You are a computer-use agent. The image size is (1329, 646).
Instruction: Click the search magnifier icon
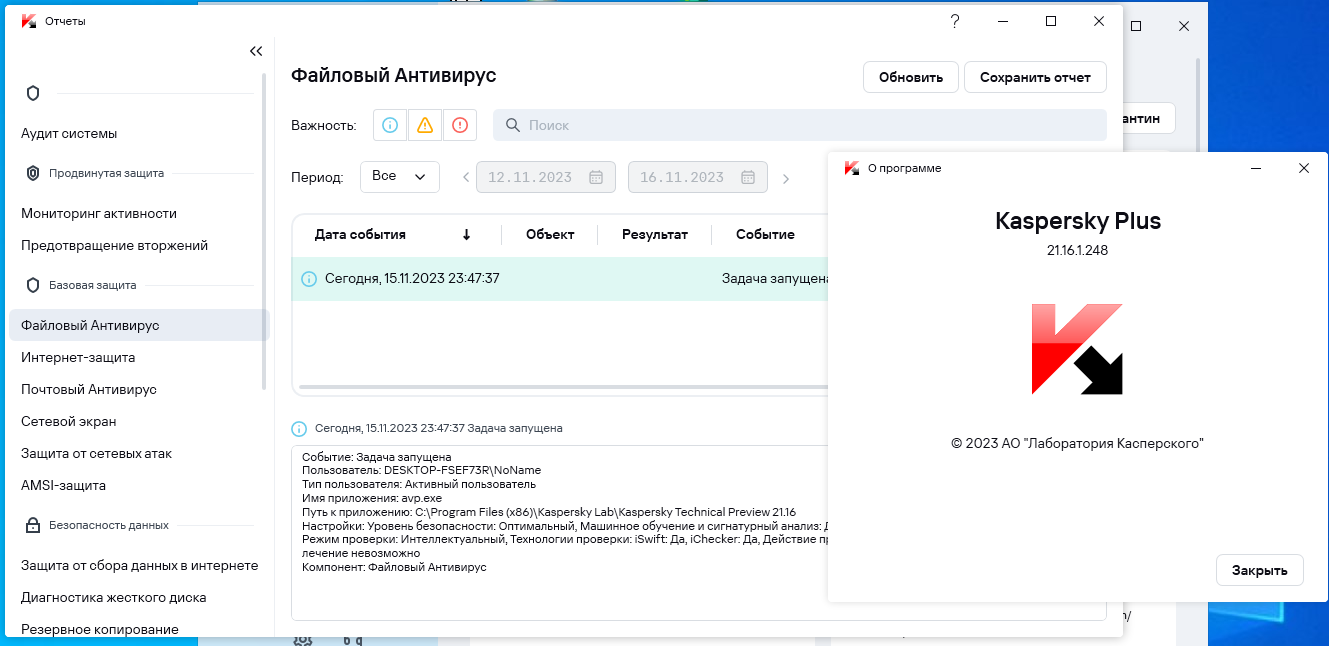click(x=513, y=125)
